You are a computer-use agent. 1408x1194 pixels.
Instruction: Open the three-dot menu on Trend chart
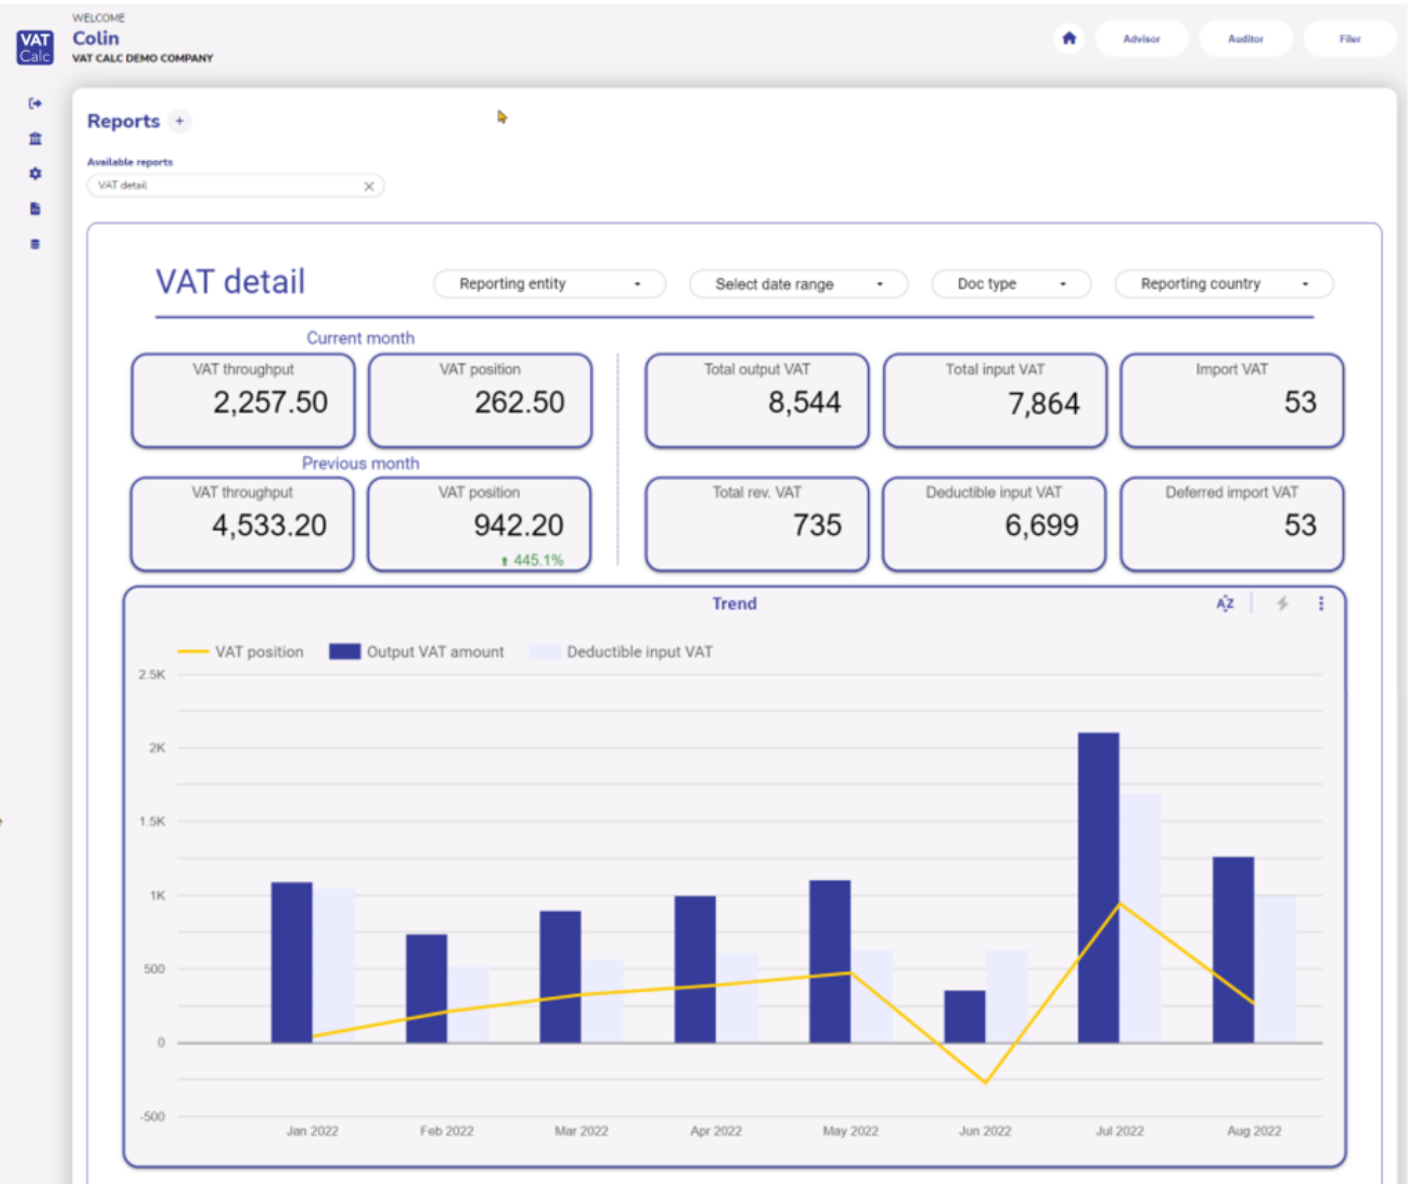pyautogui.click(x=1321, y=603)
